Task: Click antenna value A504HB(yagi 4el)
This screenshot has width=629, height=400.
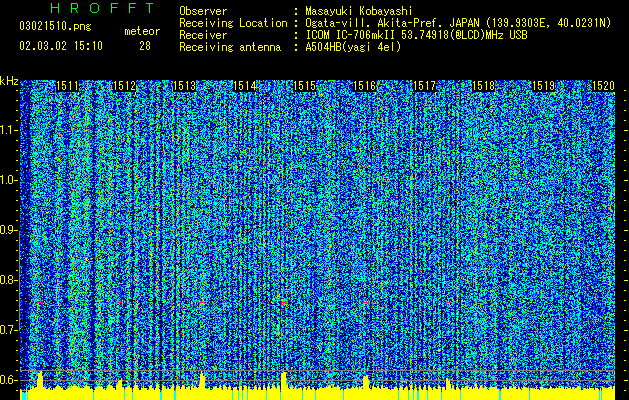Action: tap(353, 47)
